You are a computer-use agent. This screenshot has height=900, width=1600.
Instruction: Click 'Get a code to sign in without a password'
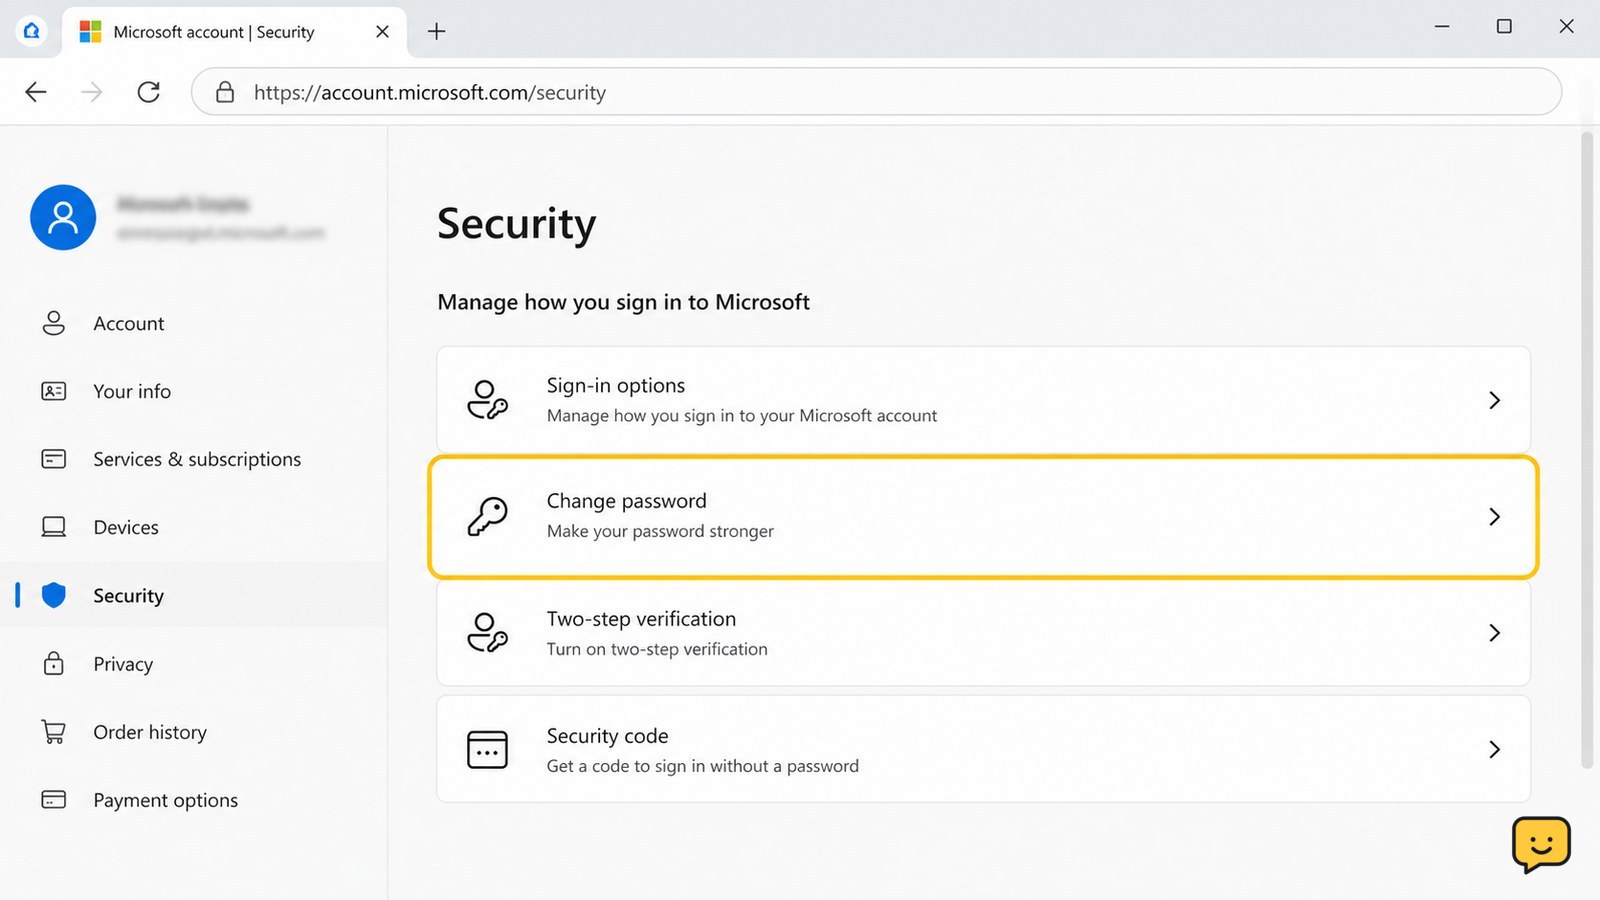pos(702,766)
